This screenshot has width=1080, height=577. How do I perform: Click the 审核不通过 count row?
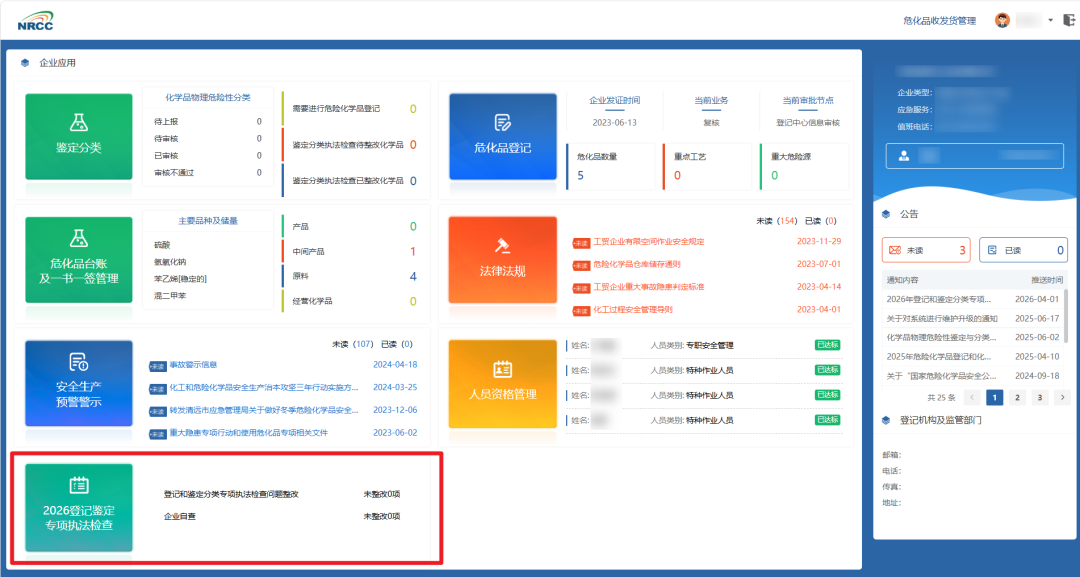tap(207, 173)
